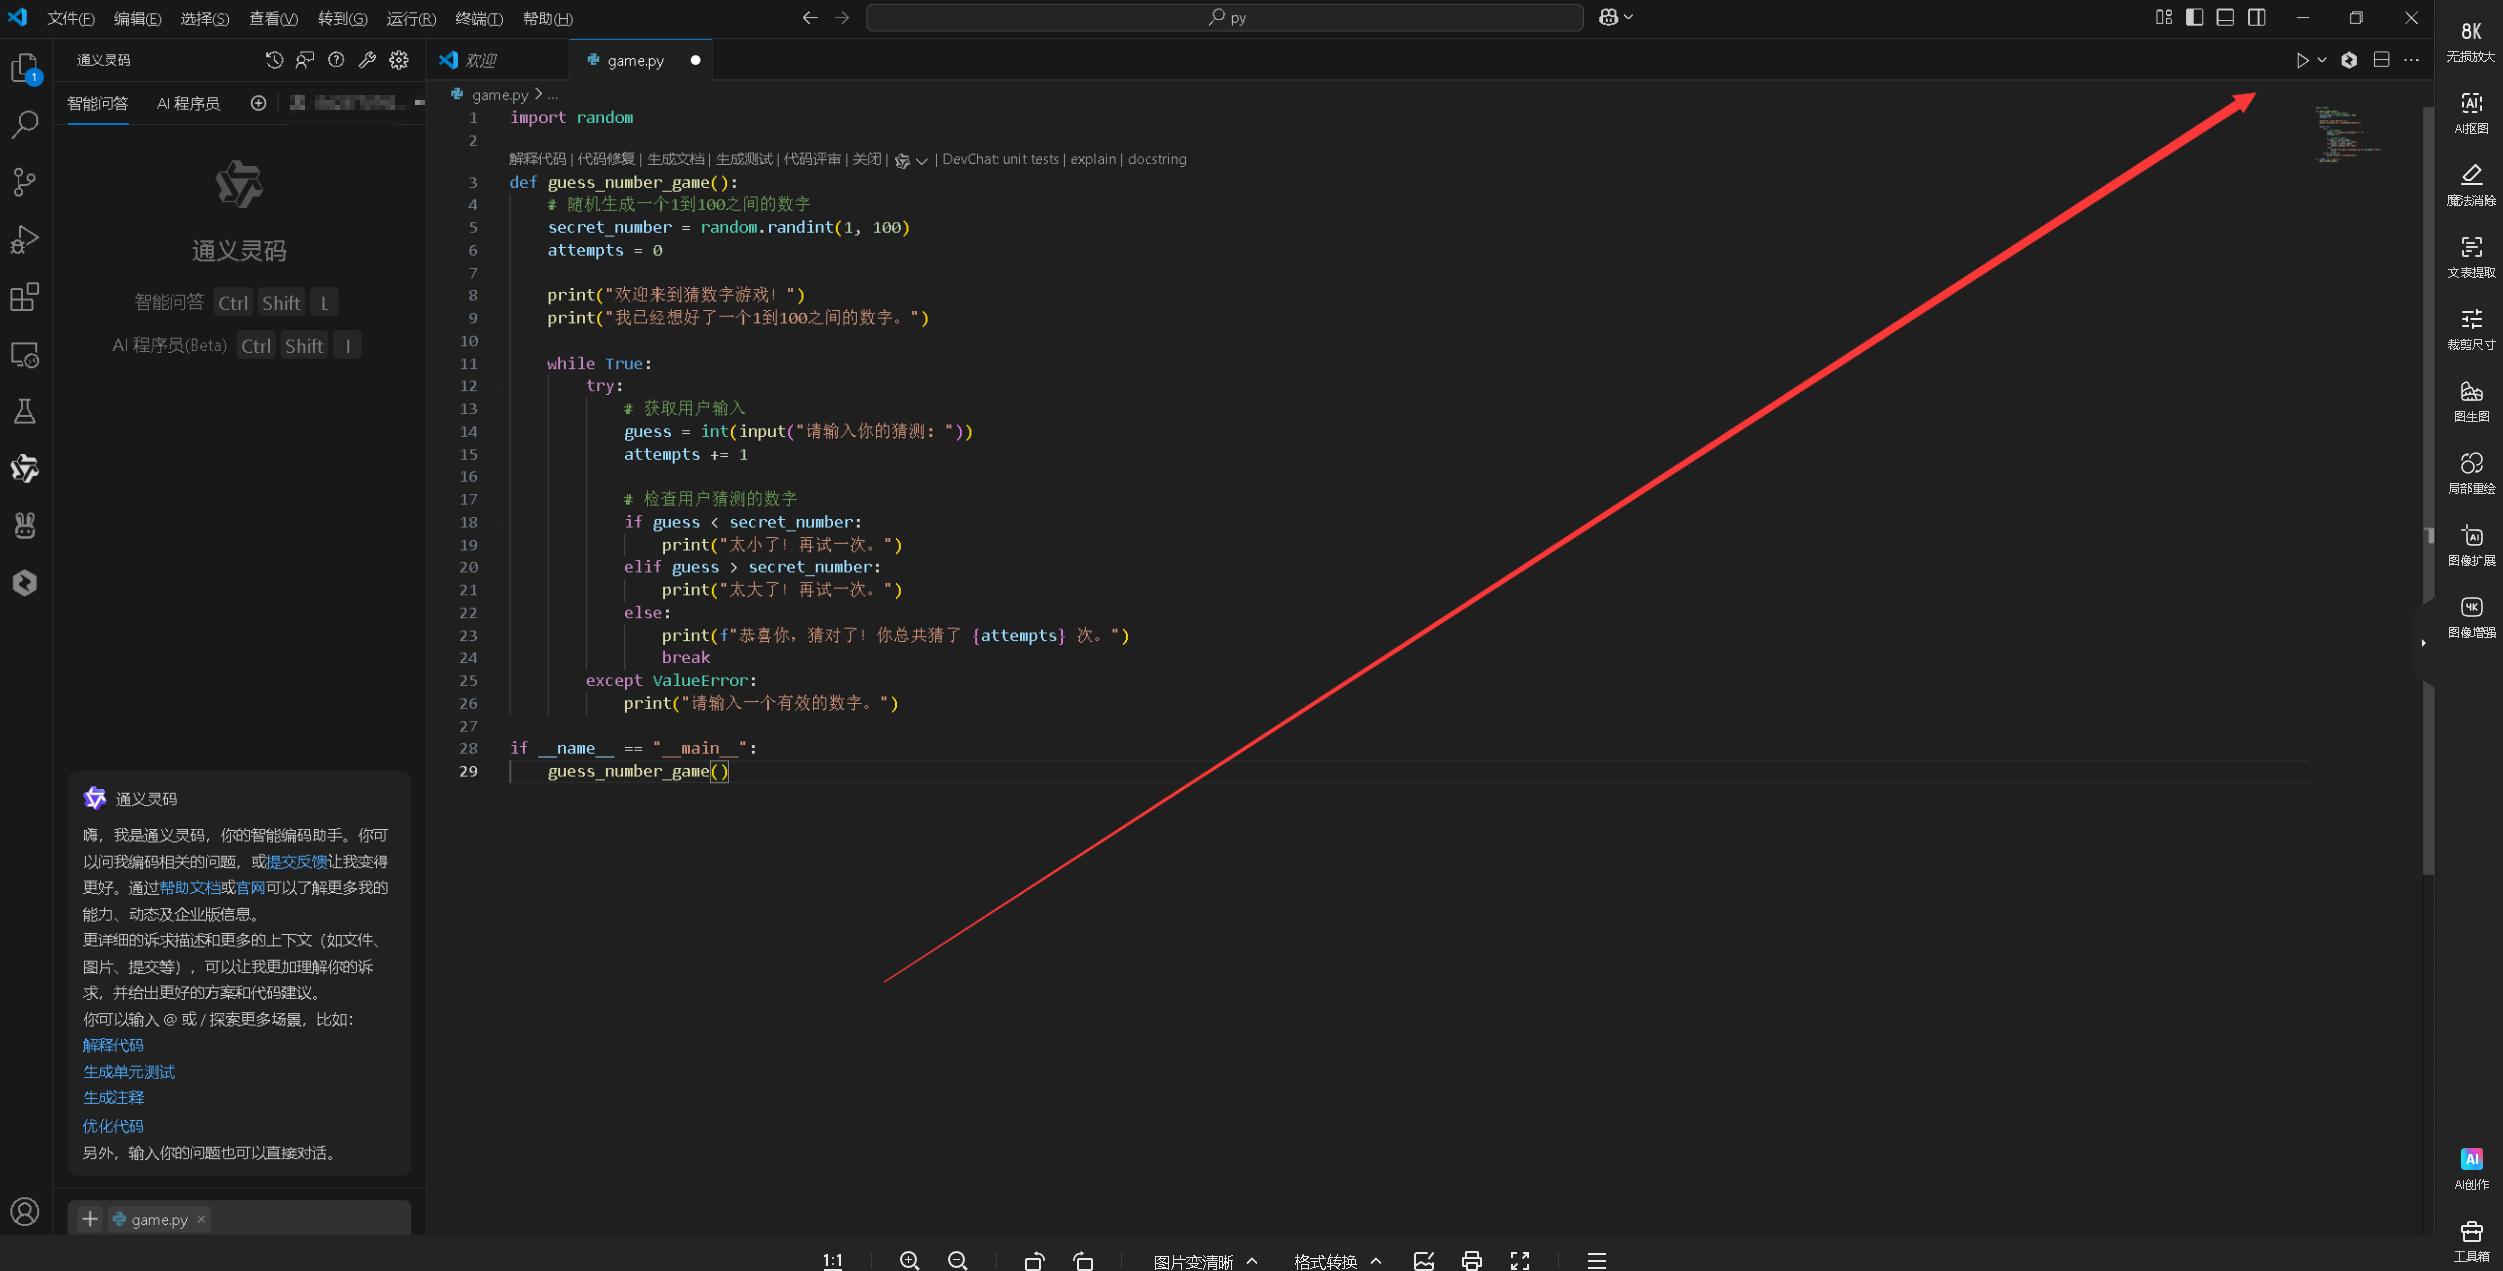
Task: Select the 智能问答 tab
Action: pos(97,103)
